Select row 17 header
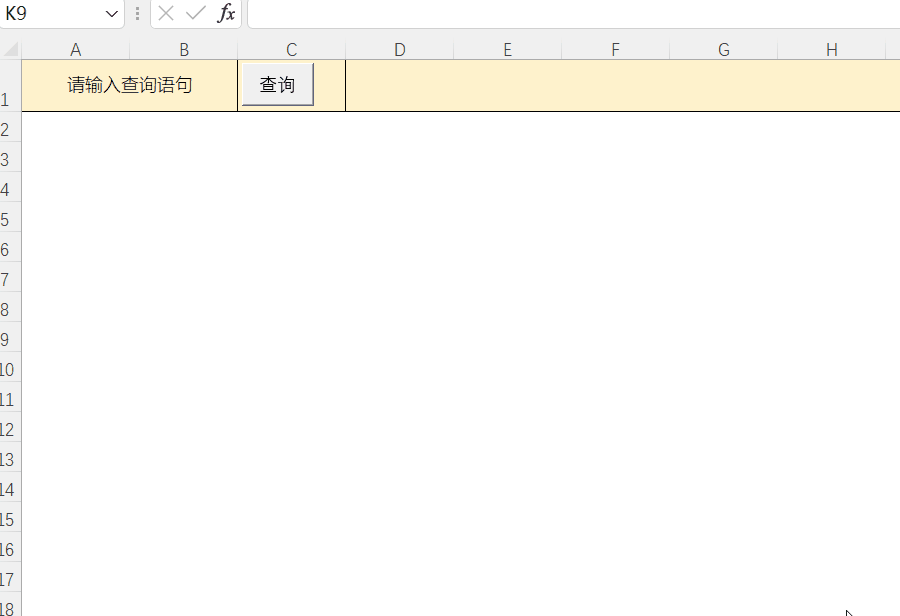This screenshot has width=900, height=616. [x=10, y=577]
